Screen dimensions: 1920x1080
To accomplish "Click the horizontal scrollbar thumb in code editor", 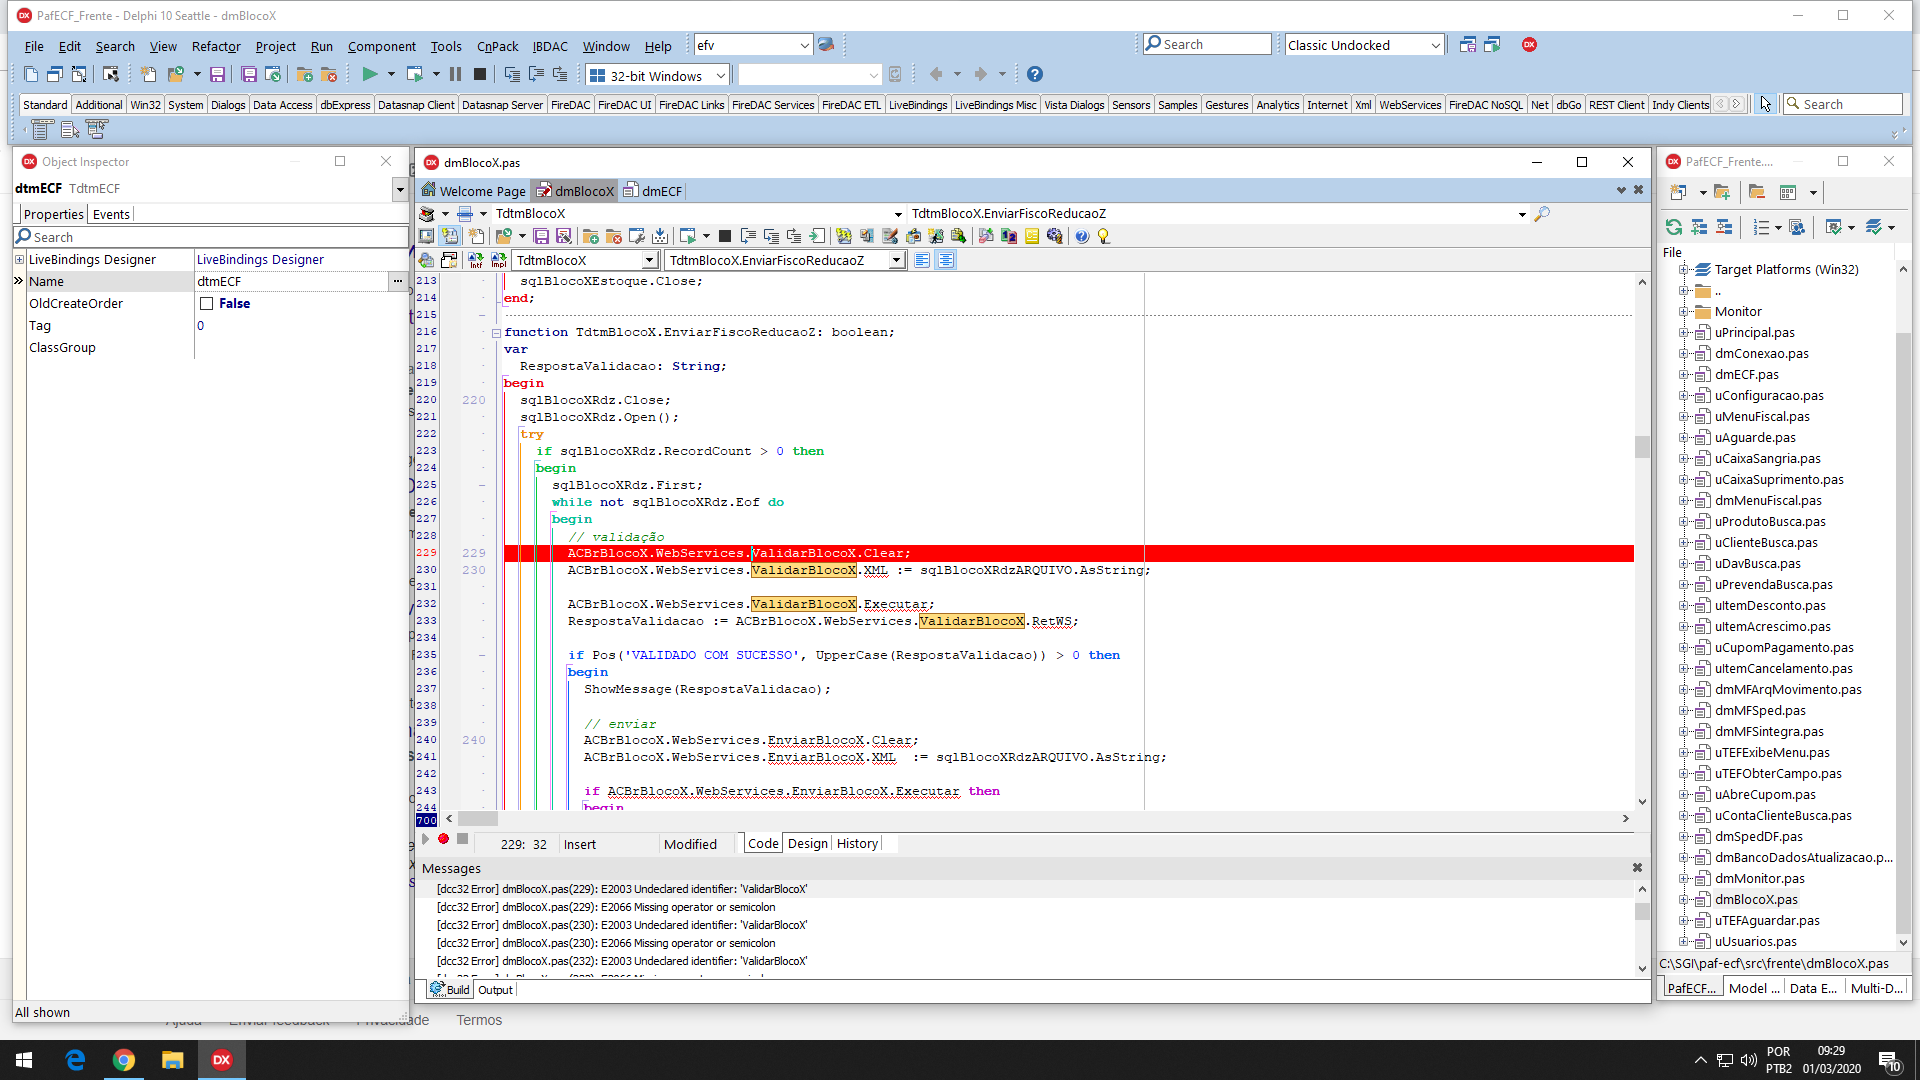I will point(478,819).
